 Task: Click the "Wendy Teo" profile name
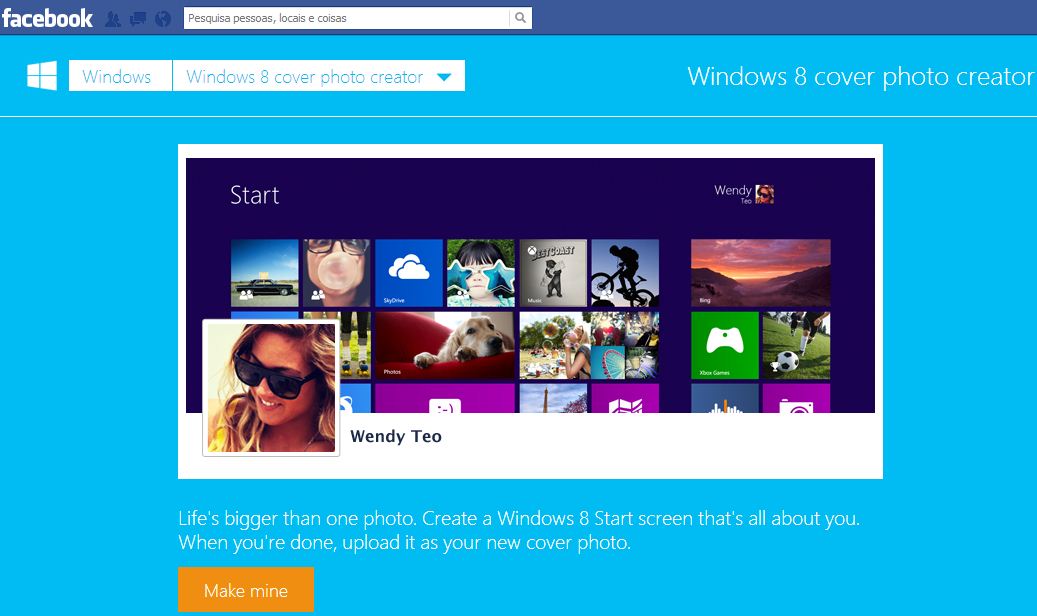coord(395,436)
